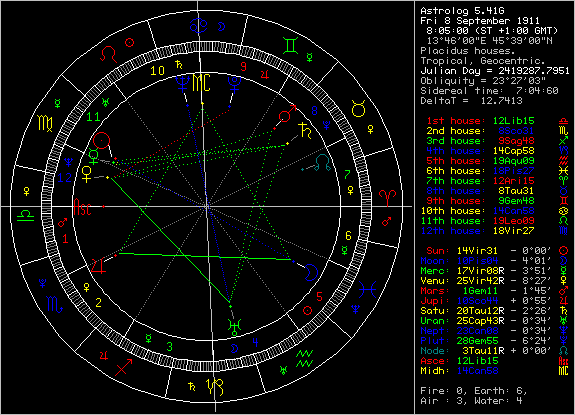Screen dimensions: 575x415
Task: Select the yellow Saturn glyph near Mars
Action: tap(304, 131)
